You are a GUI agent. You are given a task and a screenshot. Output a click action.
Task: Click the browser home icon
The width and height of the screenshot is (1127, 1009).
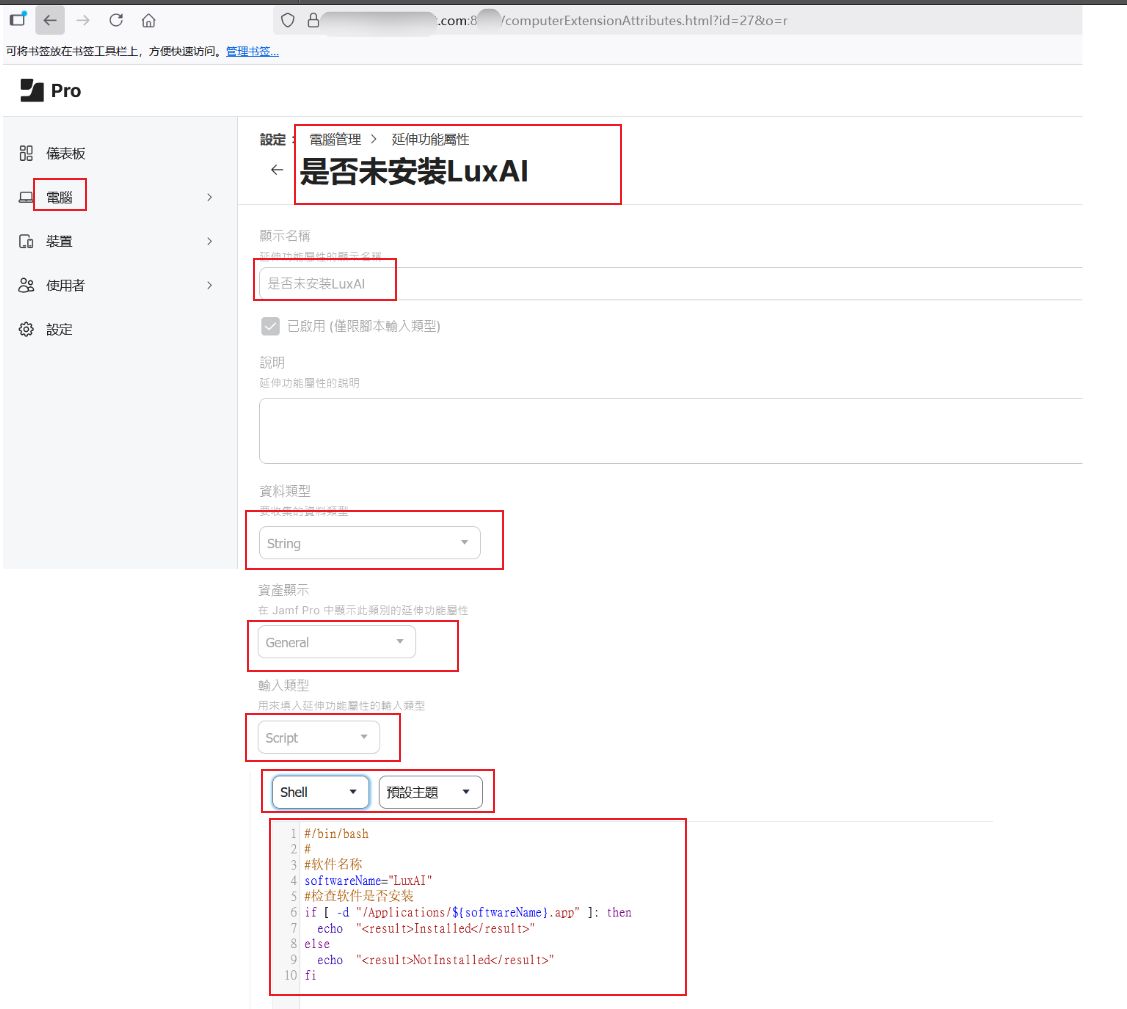148,20
